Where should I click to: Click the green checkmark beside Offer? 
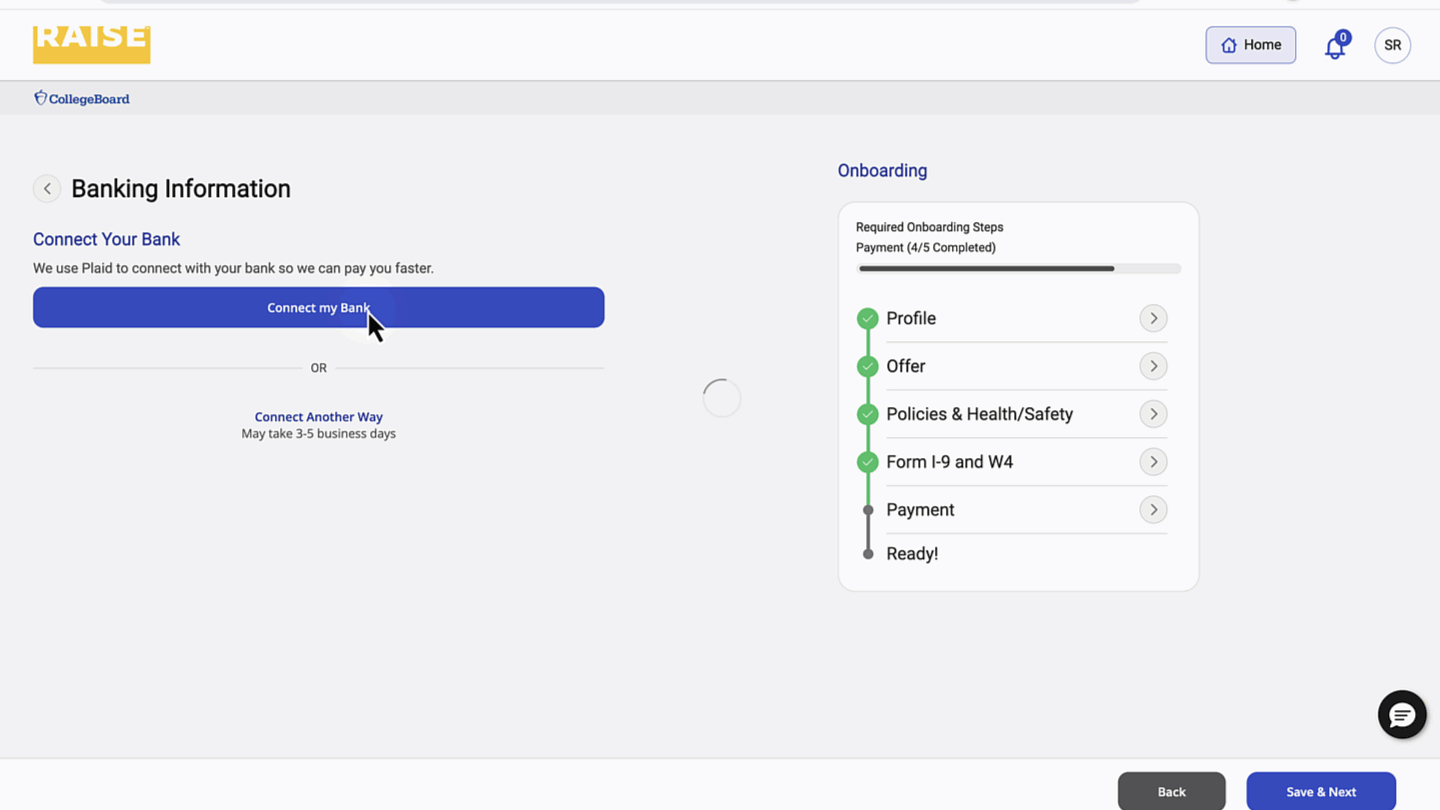[x=867, y=367]
